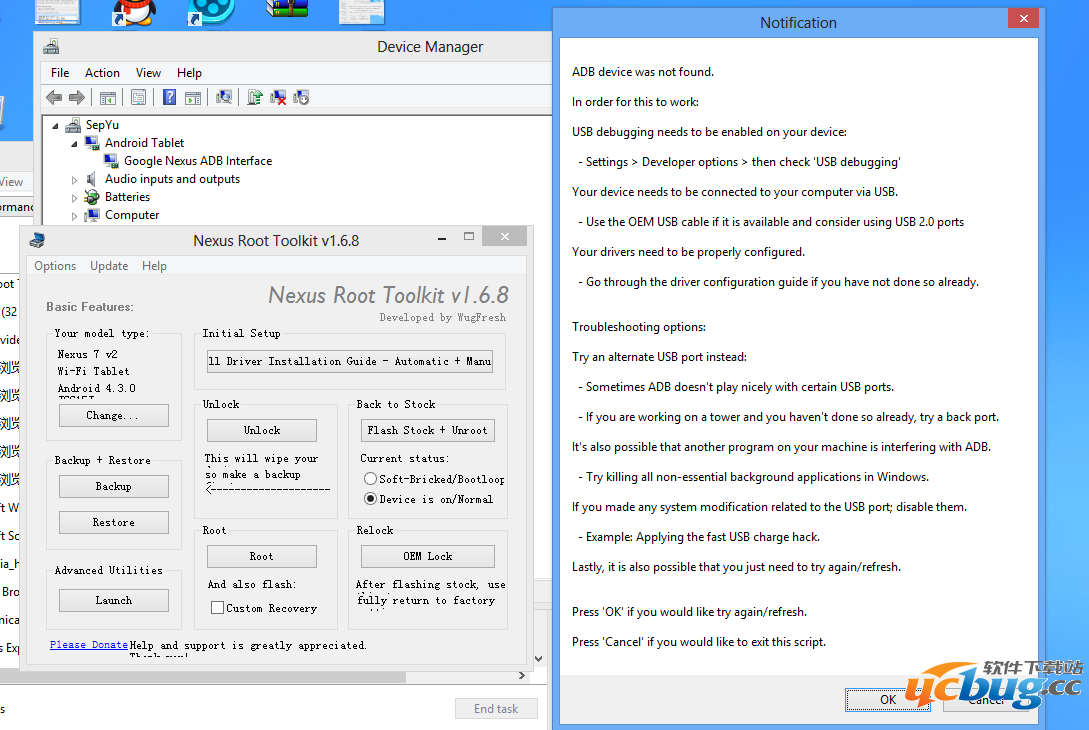The image size is (1089, 730).
Task: Open Device Manager Help with the question mark icon
Action: point(171,96)
